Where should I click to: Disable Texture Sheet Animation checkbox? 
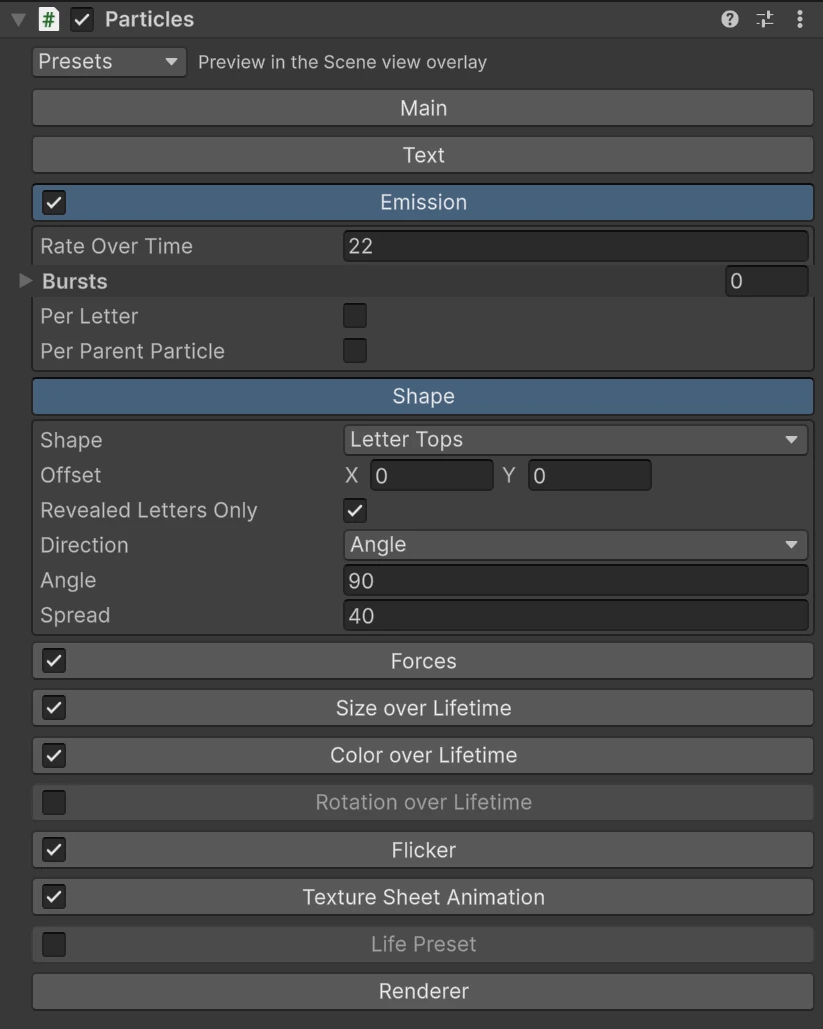[54, 896]
